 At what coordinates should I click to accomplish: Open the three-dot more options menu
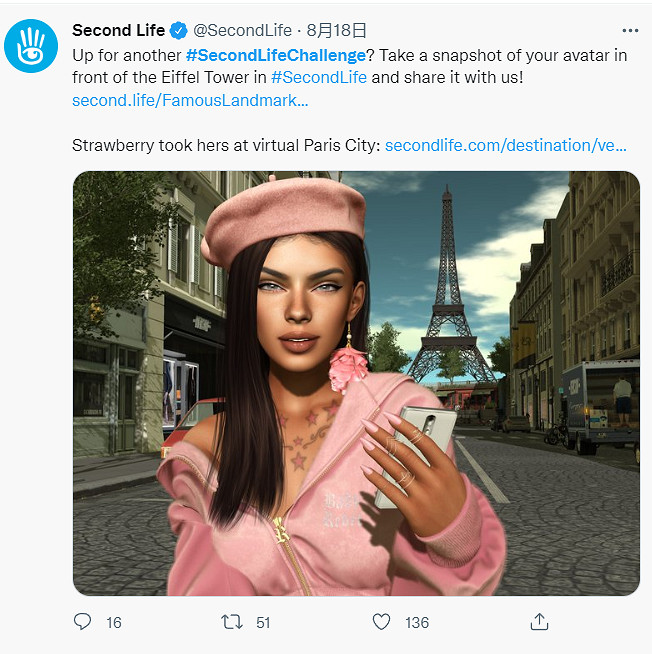(x=630, y=30)
